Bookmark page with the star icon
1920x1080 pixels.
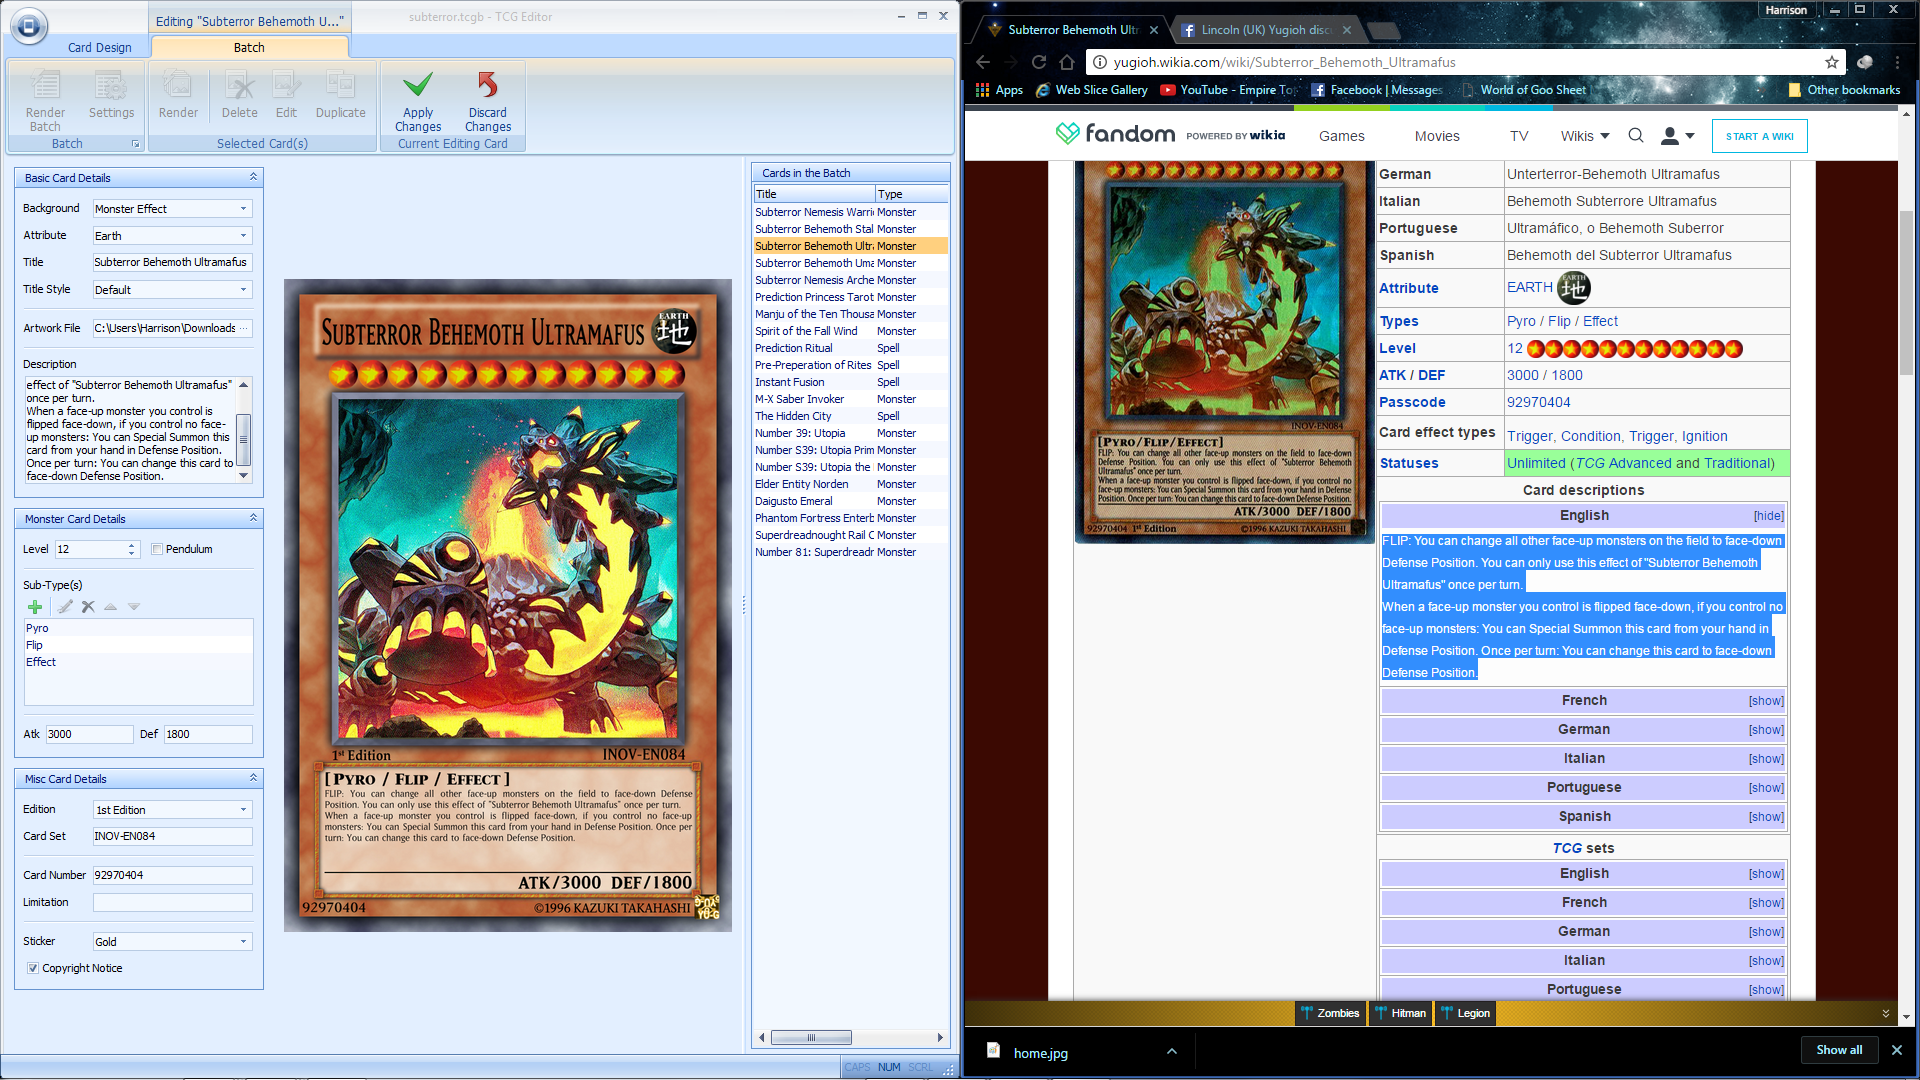1831,62
